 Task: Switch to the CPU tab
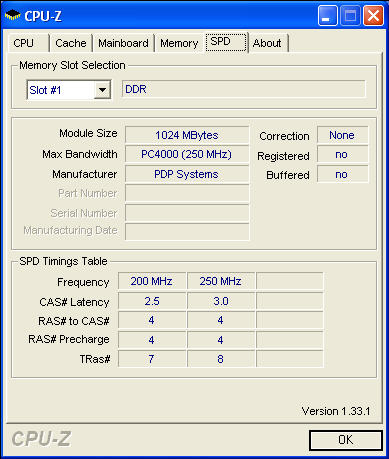pyautogui.click(x=28, y=43)
